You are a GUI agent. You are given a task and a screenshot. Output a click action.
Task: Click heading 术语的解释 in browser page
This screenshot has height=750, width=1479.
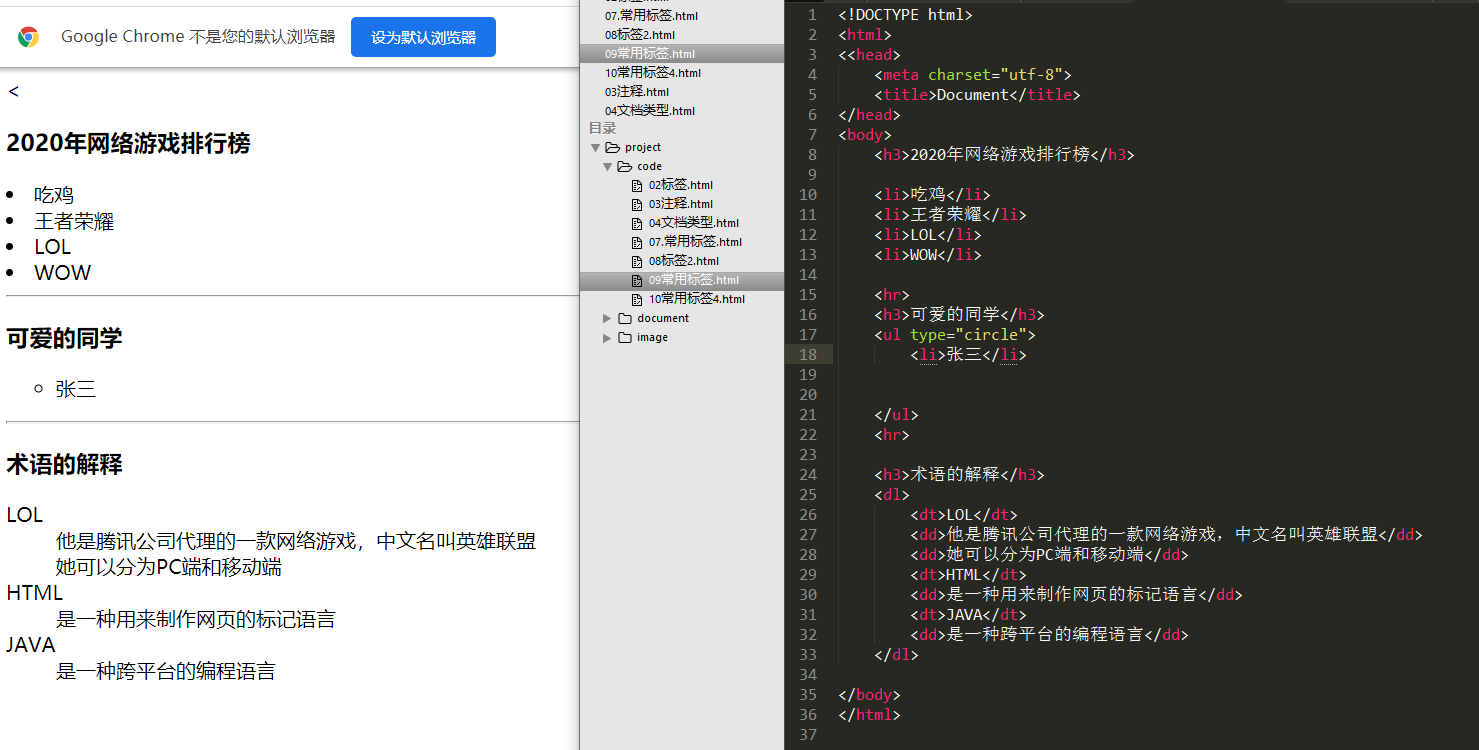[x=64, y=465]
